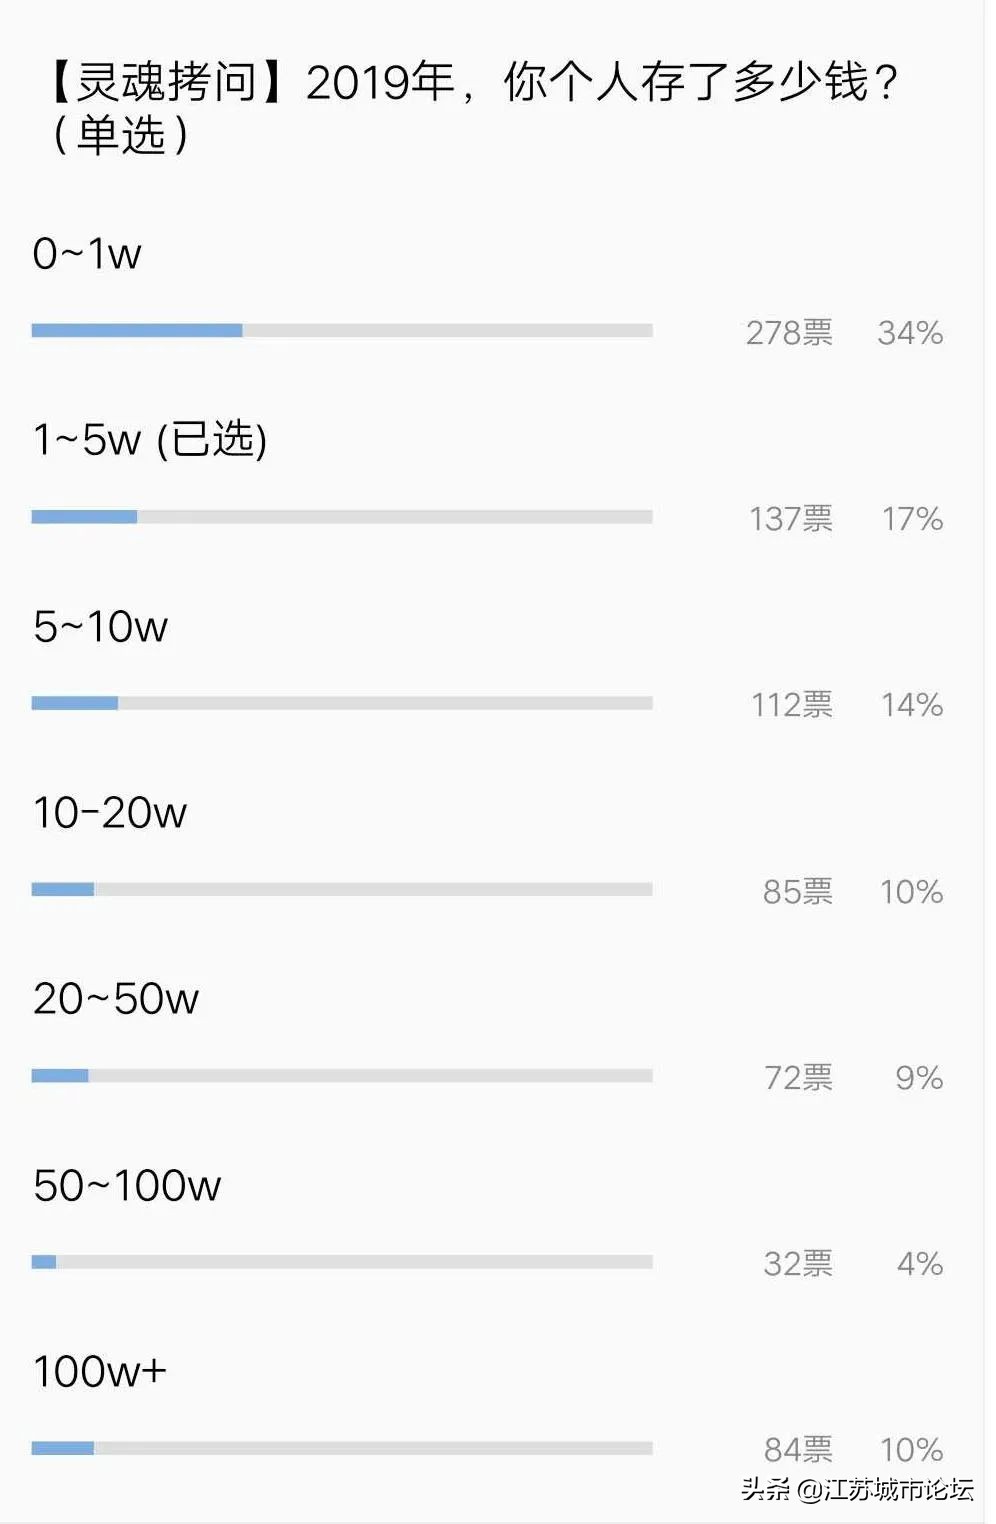Screen dimensions: 996x1524
Task: Choose the 20~50w savings option
Action: point(116,999)
